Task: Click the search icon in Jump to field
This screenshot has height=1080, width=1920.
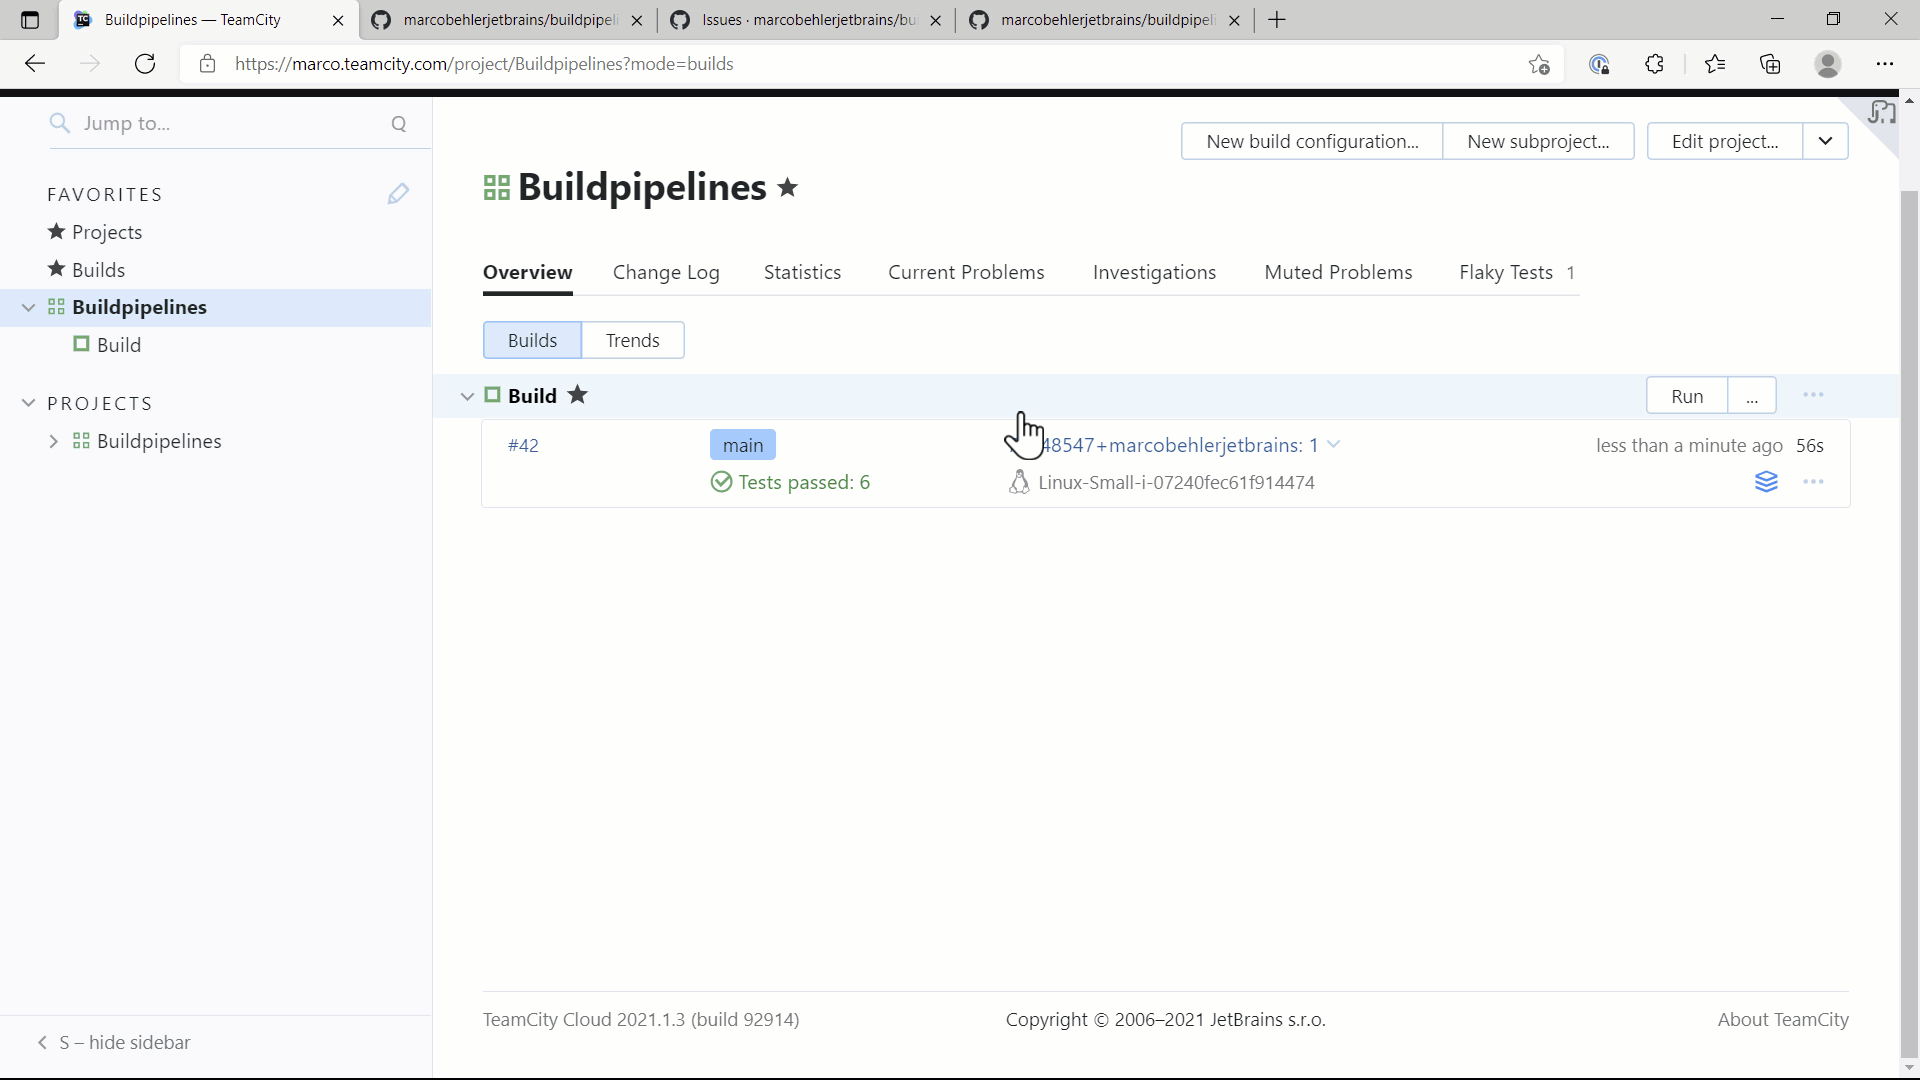Action: (x=399, y=124)
